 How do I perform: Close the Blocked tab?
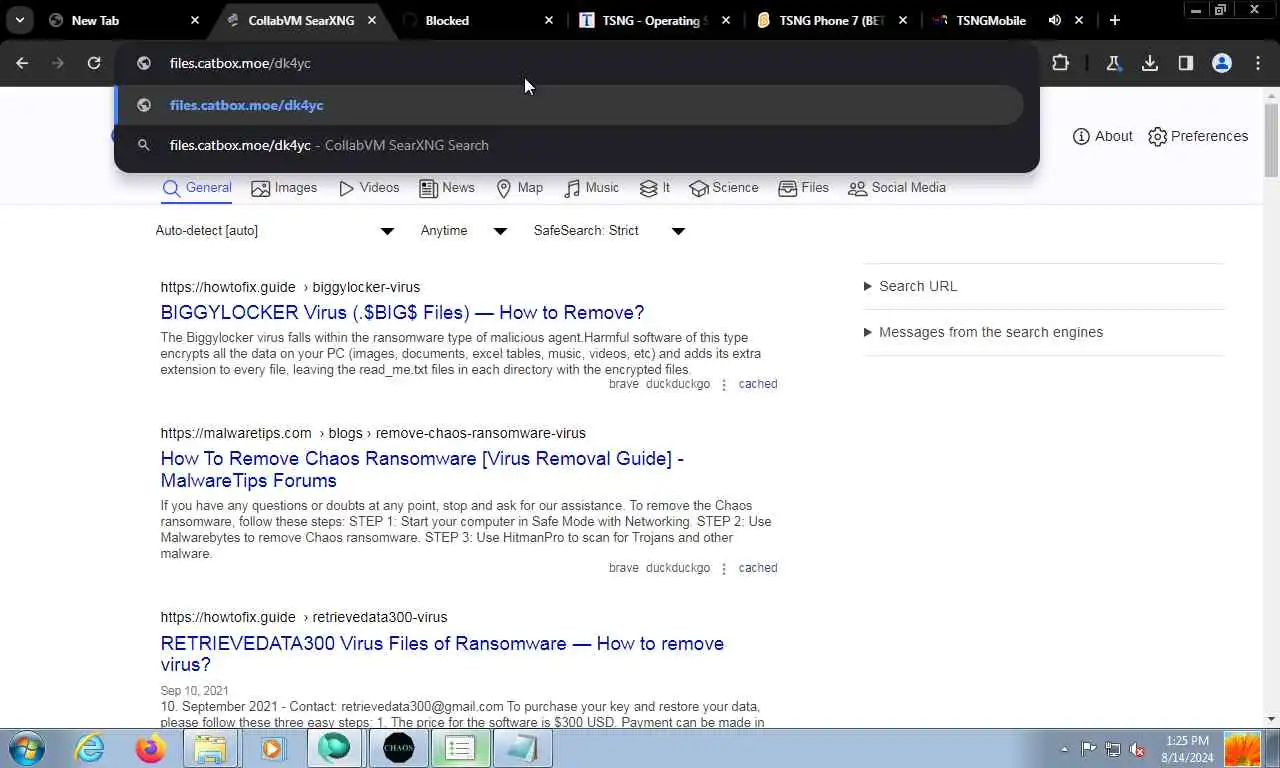click(x=549, y=20)
